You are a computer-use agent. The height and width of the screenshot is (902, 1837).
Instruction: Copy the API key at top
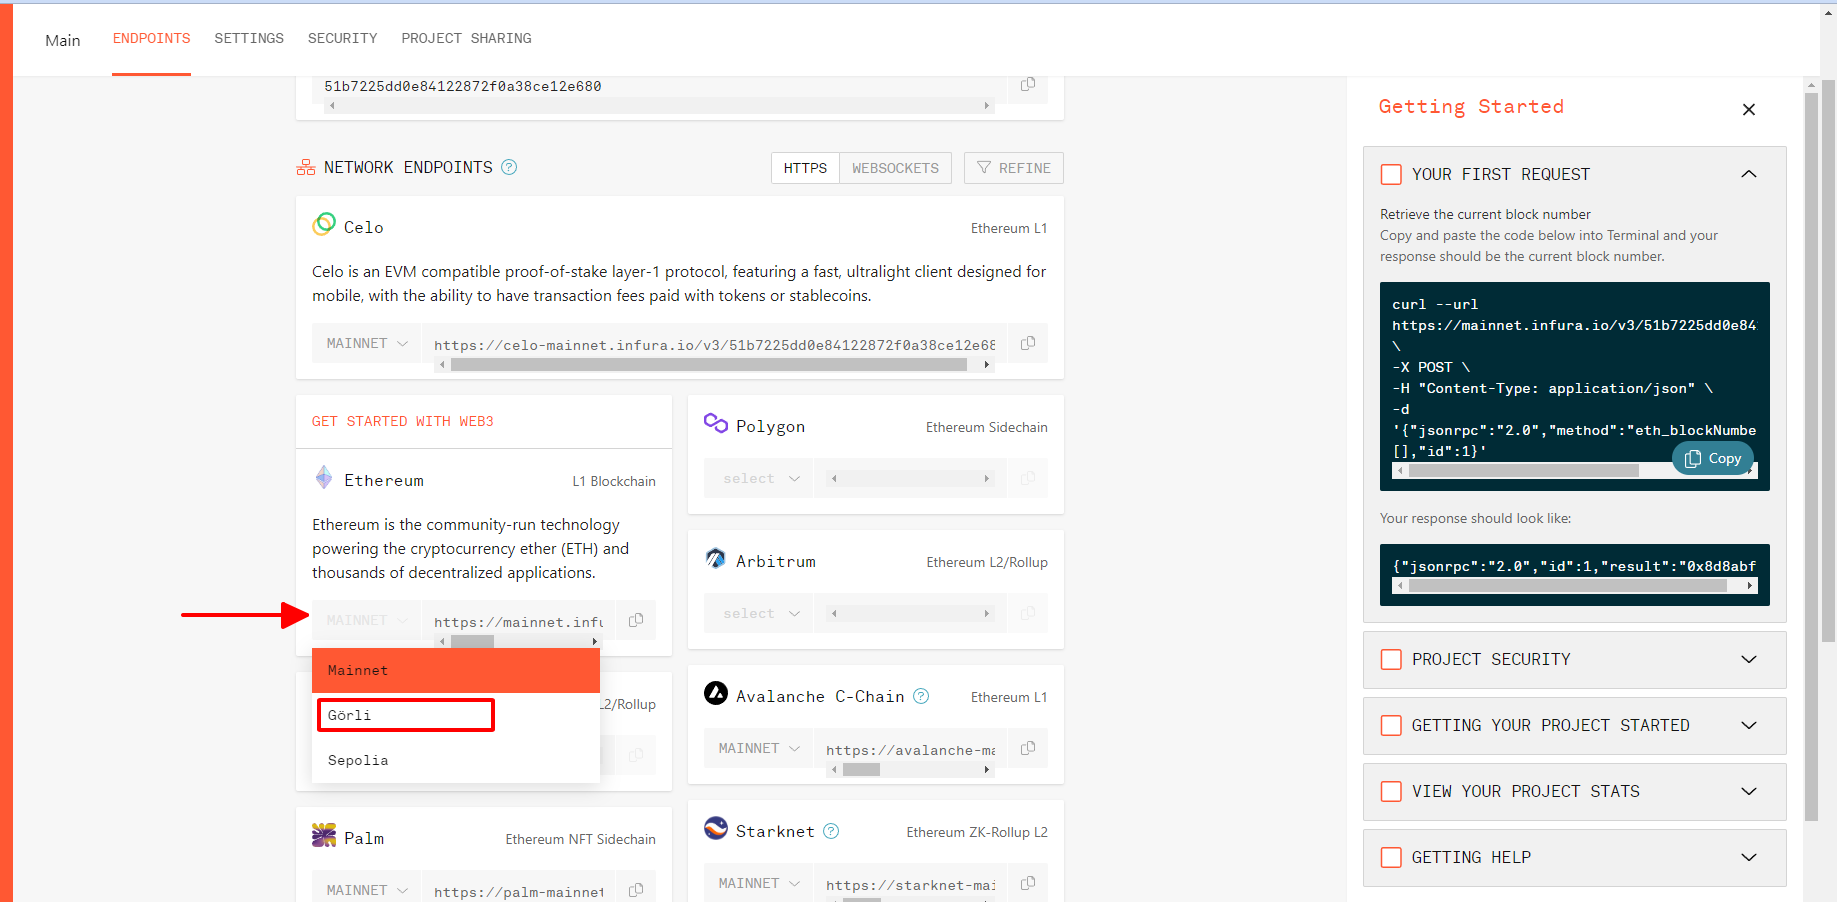point(1027,85)
